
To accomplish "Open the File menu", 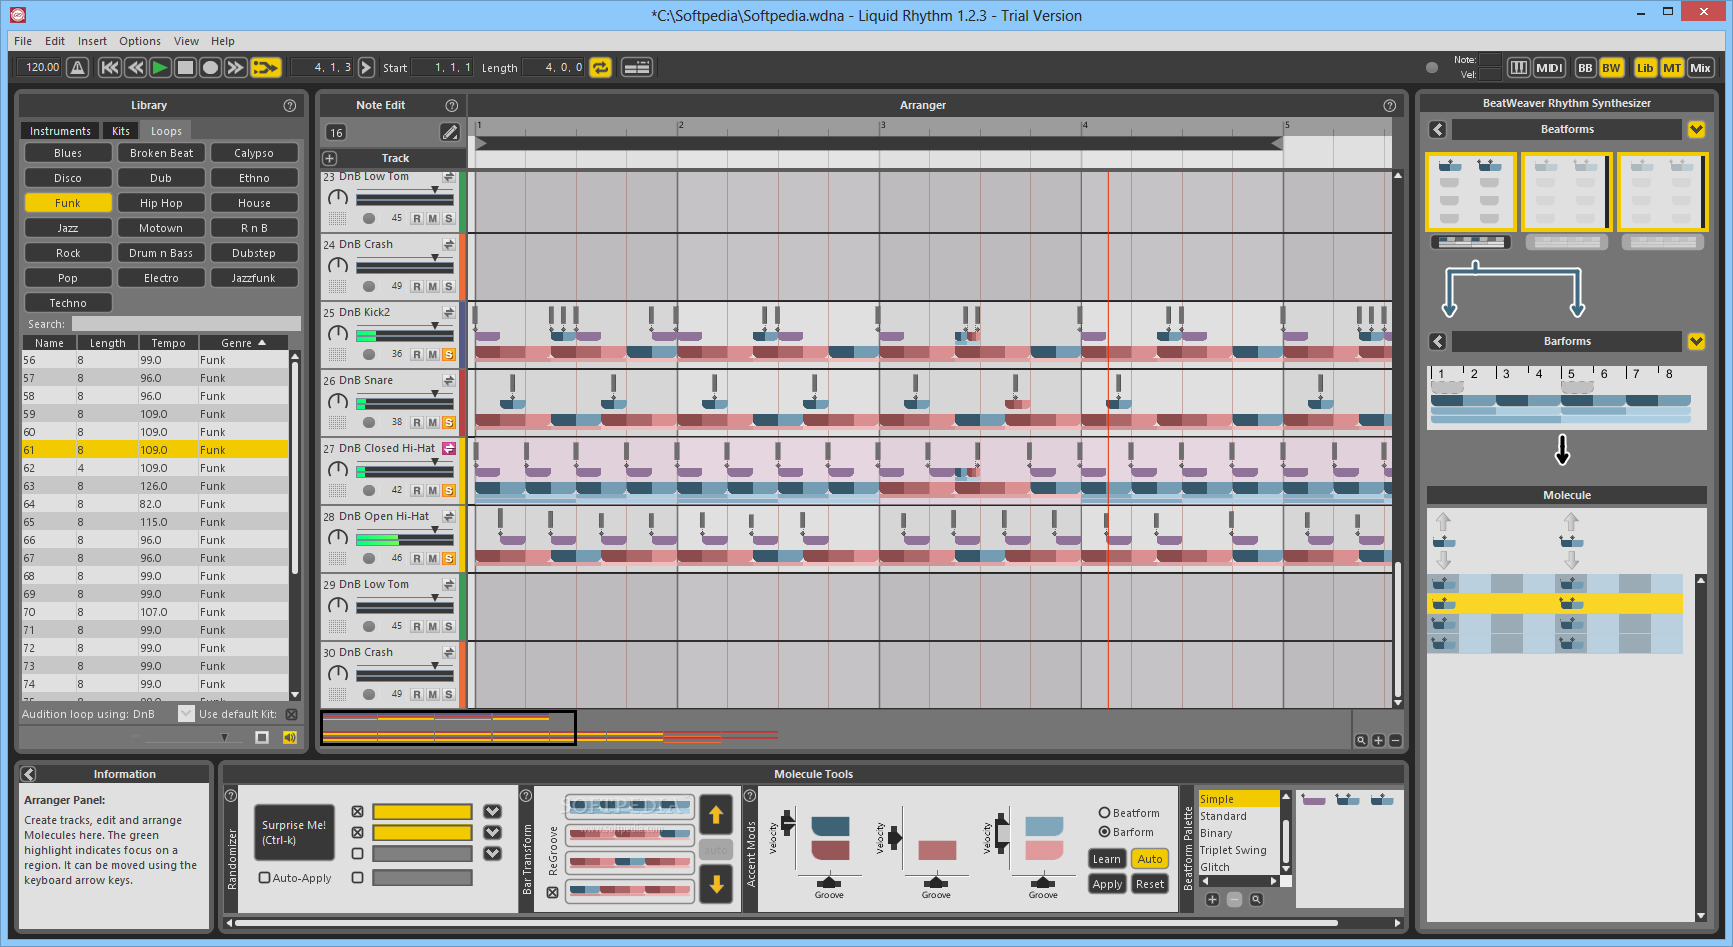I will (x=23, y=41).
